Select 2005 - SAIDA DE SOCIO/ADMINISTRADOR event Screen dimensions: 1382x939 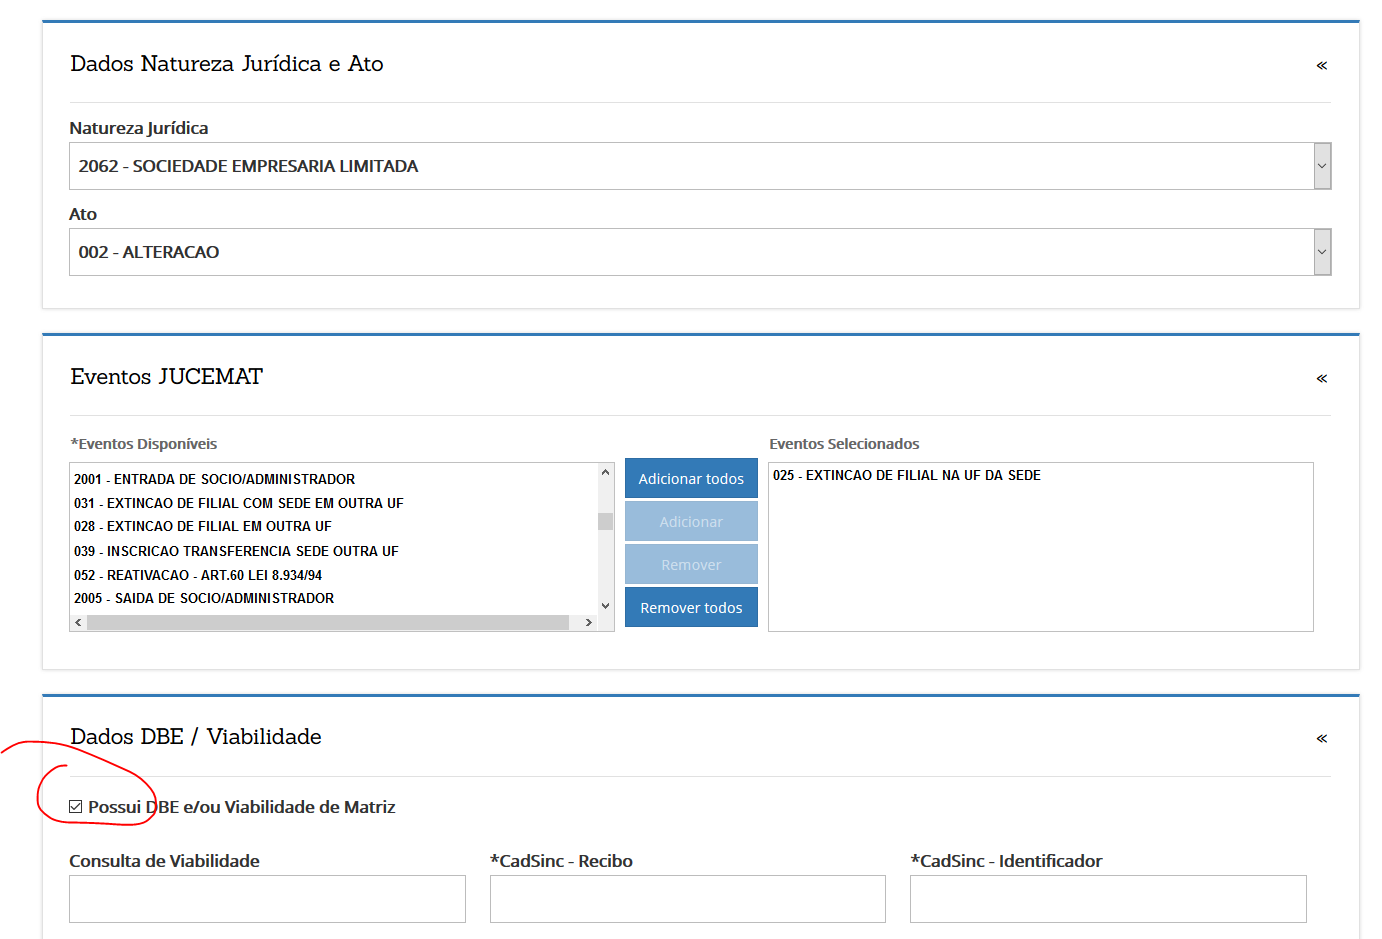[x=204, y=598]
